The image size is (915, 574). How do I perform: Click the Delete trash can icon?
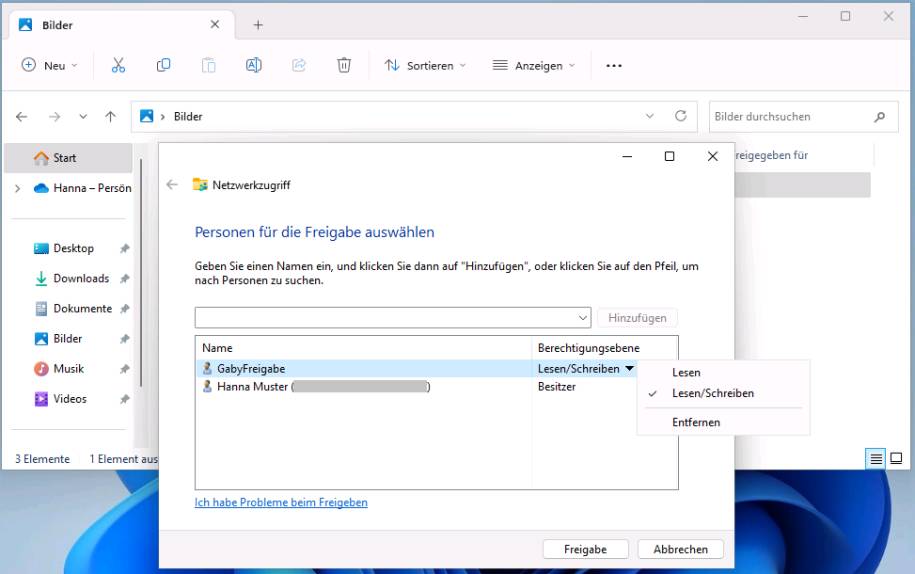click(344, 65)
